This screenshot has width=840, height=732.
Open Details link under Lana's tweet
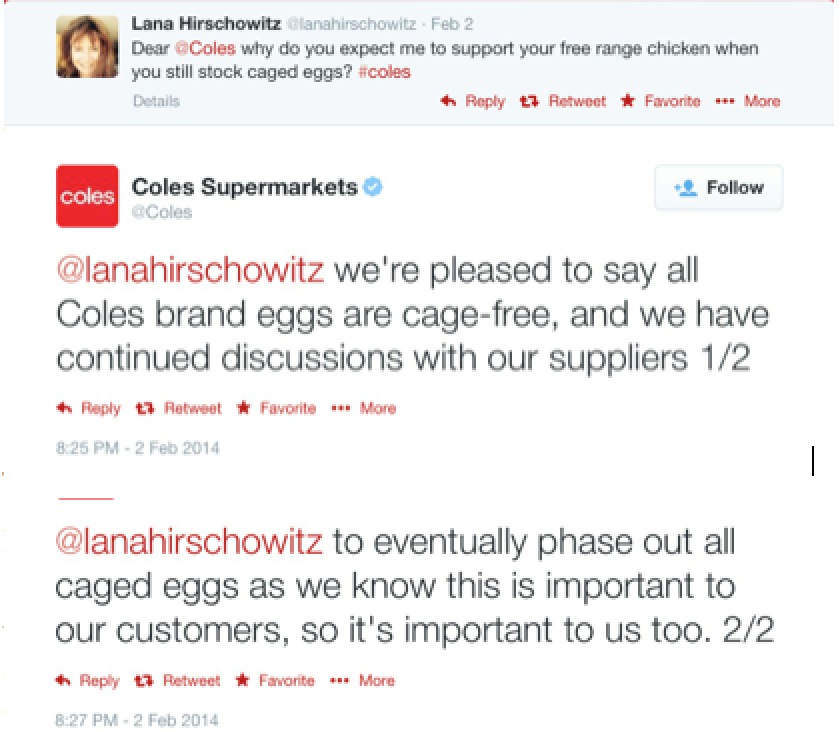tap(156, 101)
